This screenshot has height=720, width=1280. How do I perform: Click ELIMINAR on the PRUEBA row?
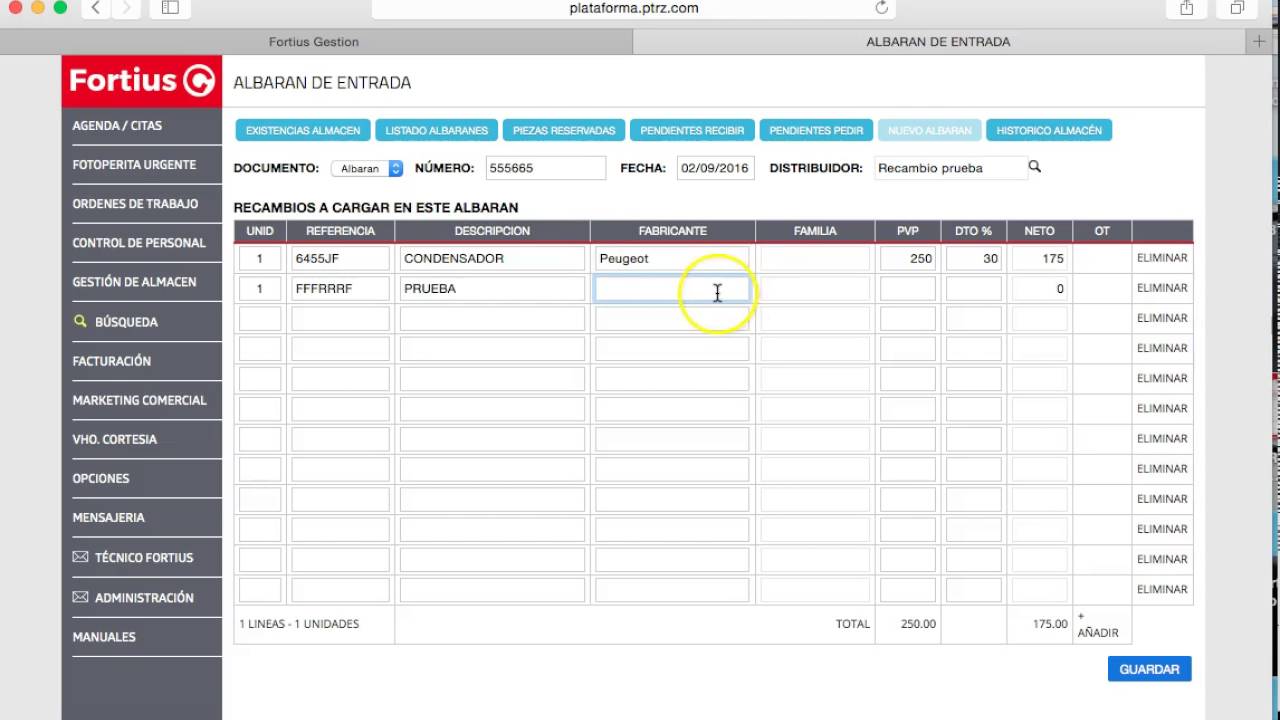1162,288
